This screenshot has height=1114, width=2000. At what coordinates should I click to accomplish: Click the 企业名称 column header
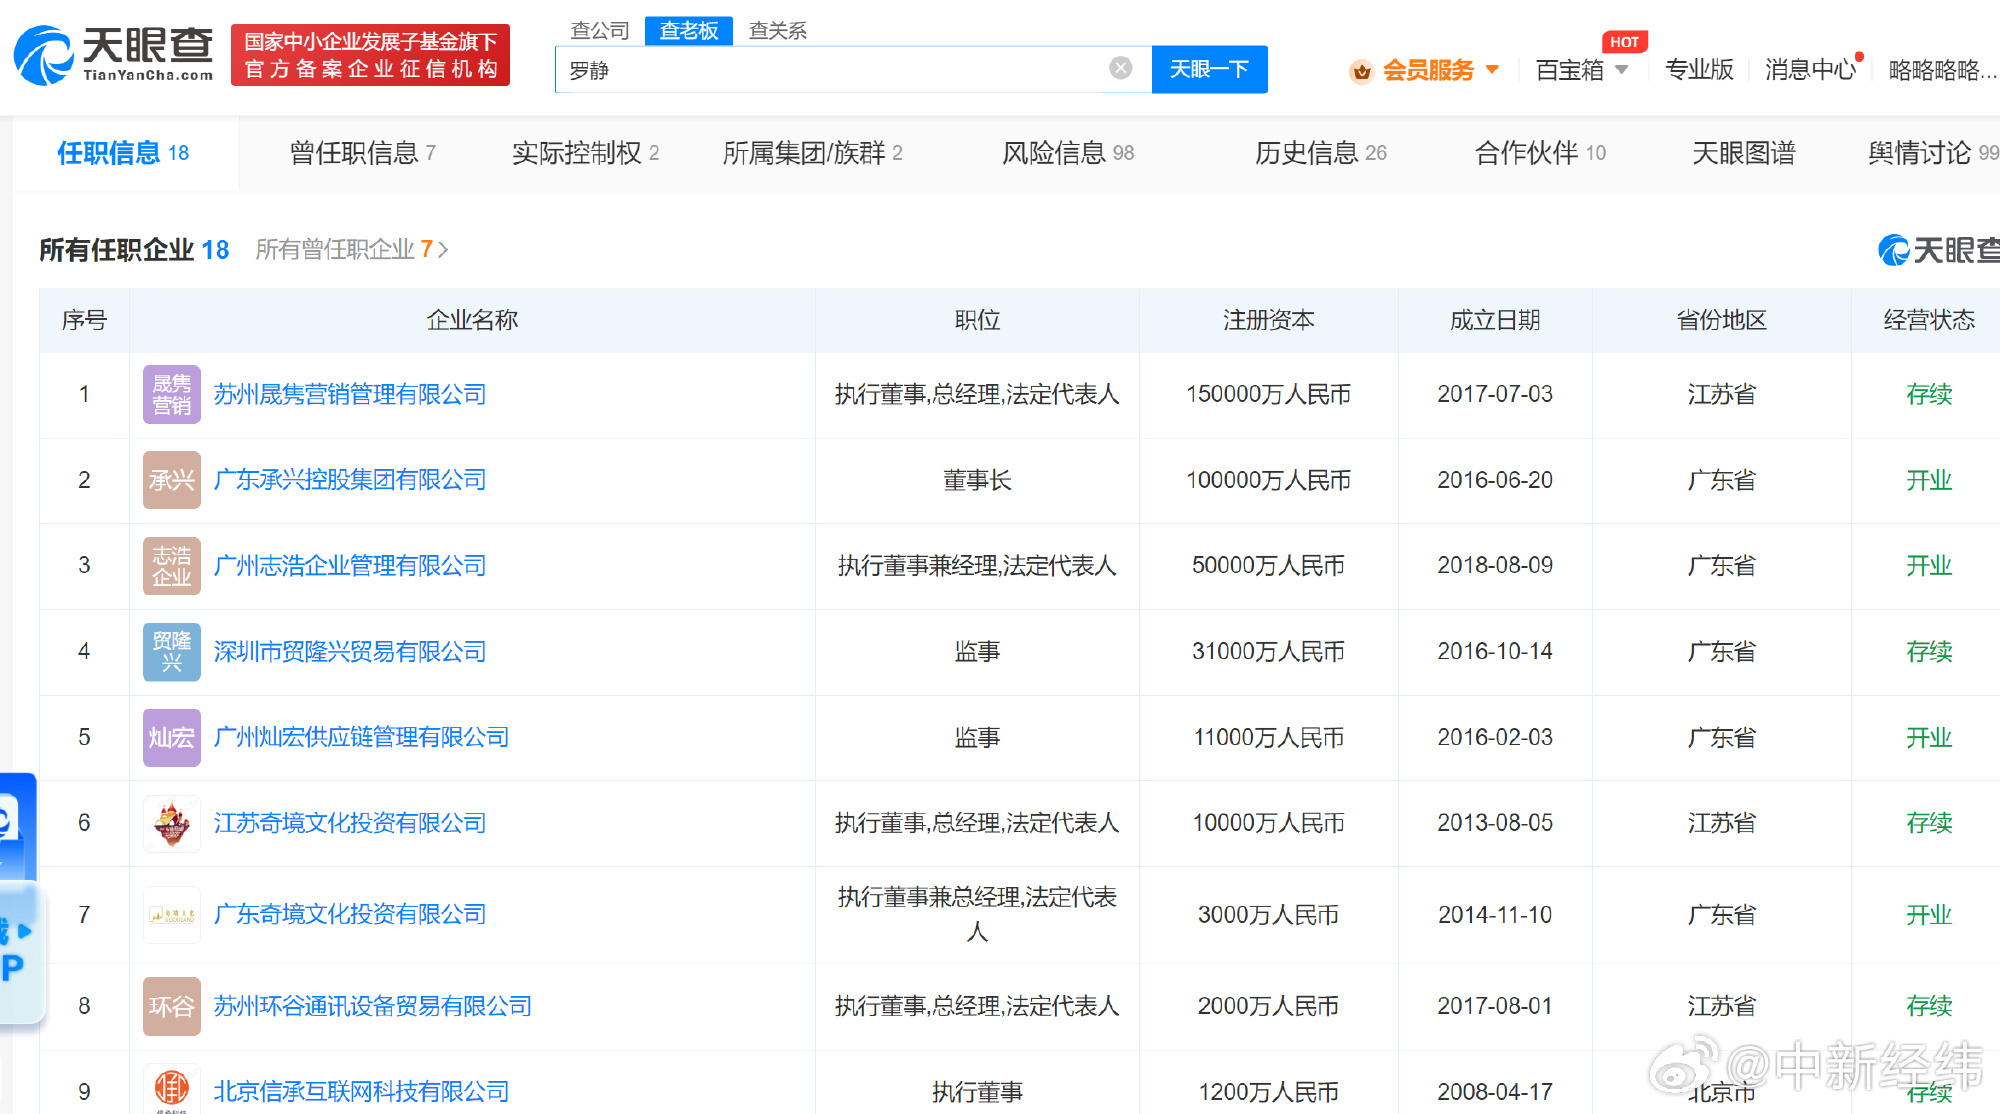tap(472, 320)
